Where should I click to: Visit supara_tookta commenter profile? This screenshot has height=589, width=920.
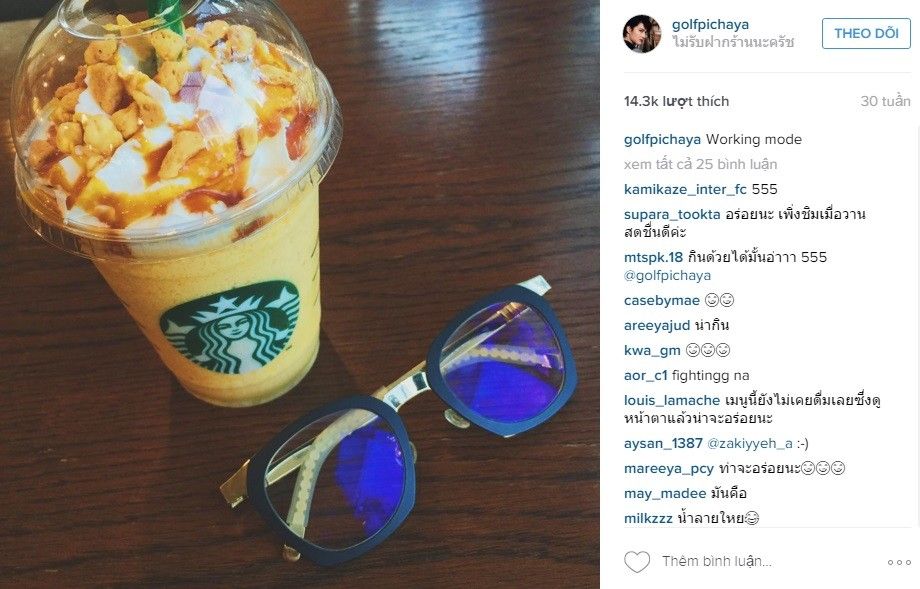point(672,215)
